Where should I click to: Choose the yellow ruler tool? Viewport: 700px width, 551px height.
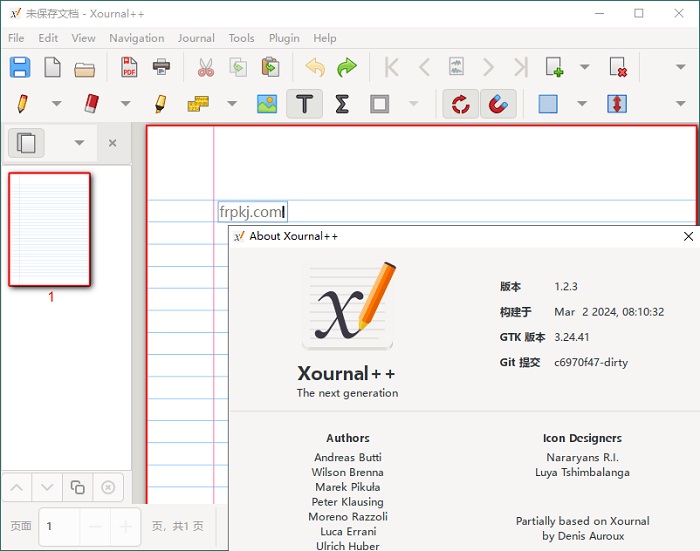198,104
